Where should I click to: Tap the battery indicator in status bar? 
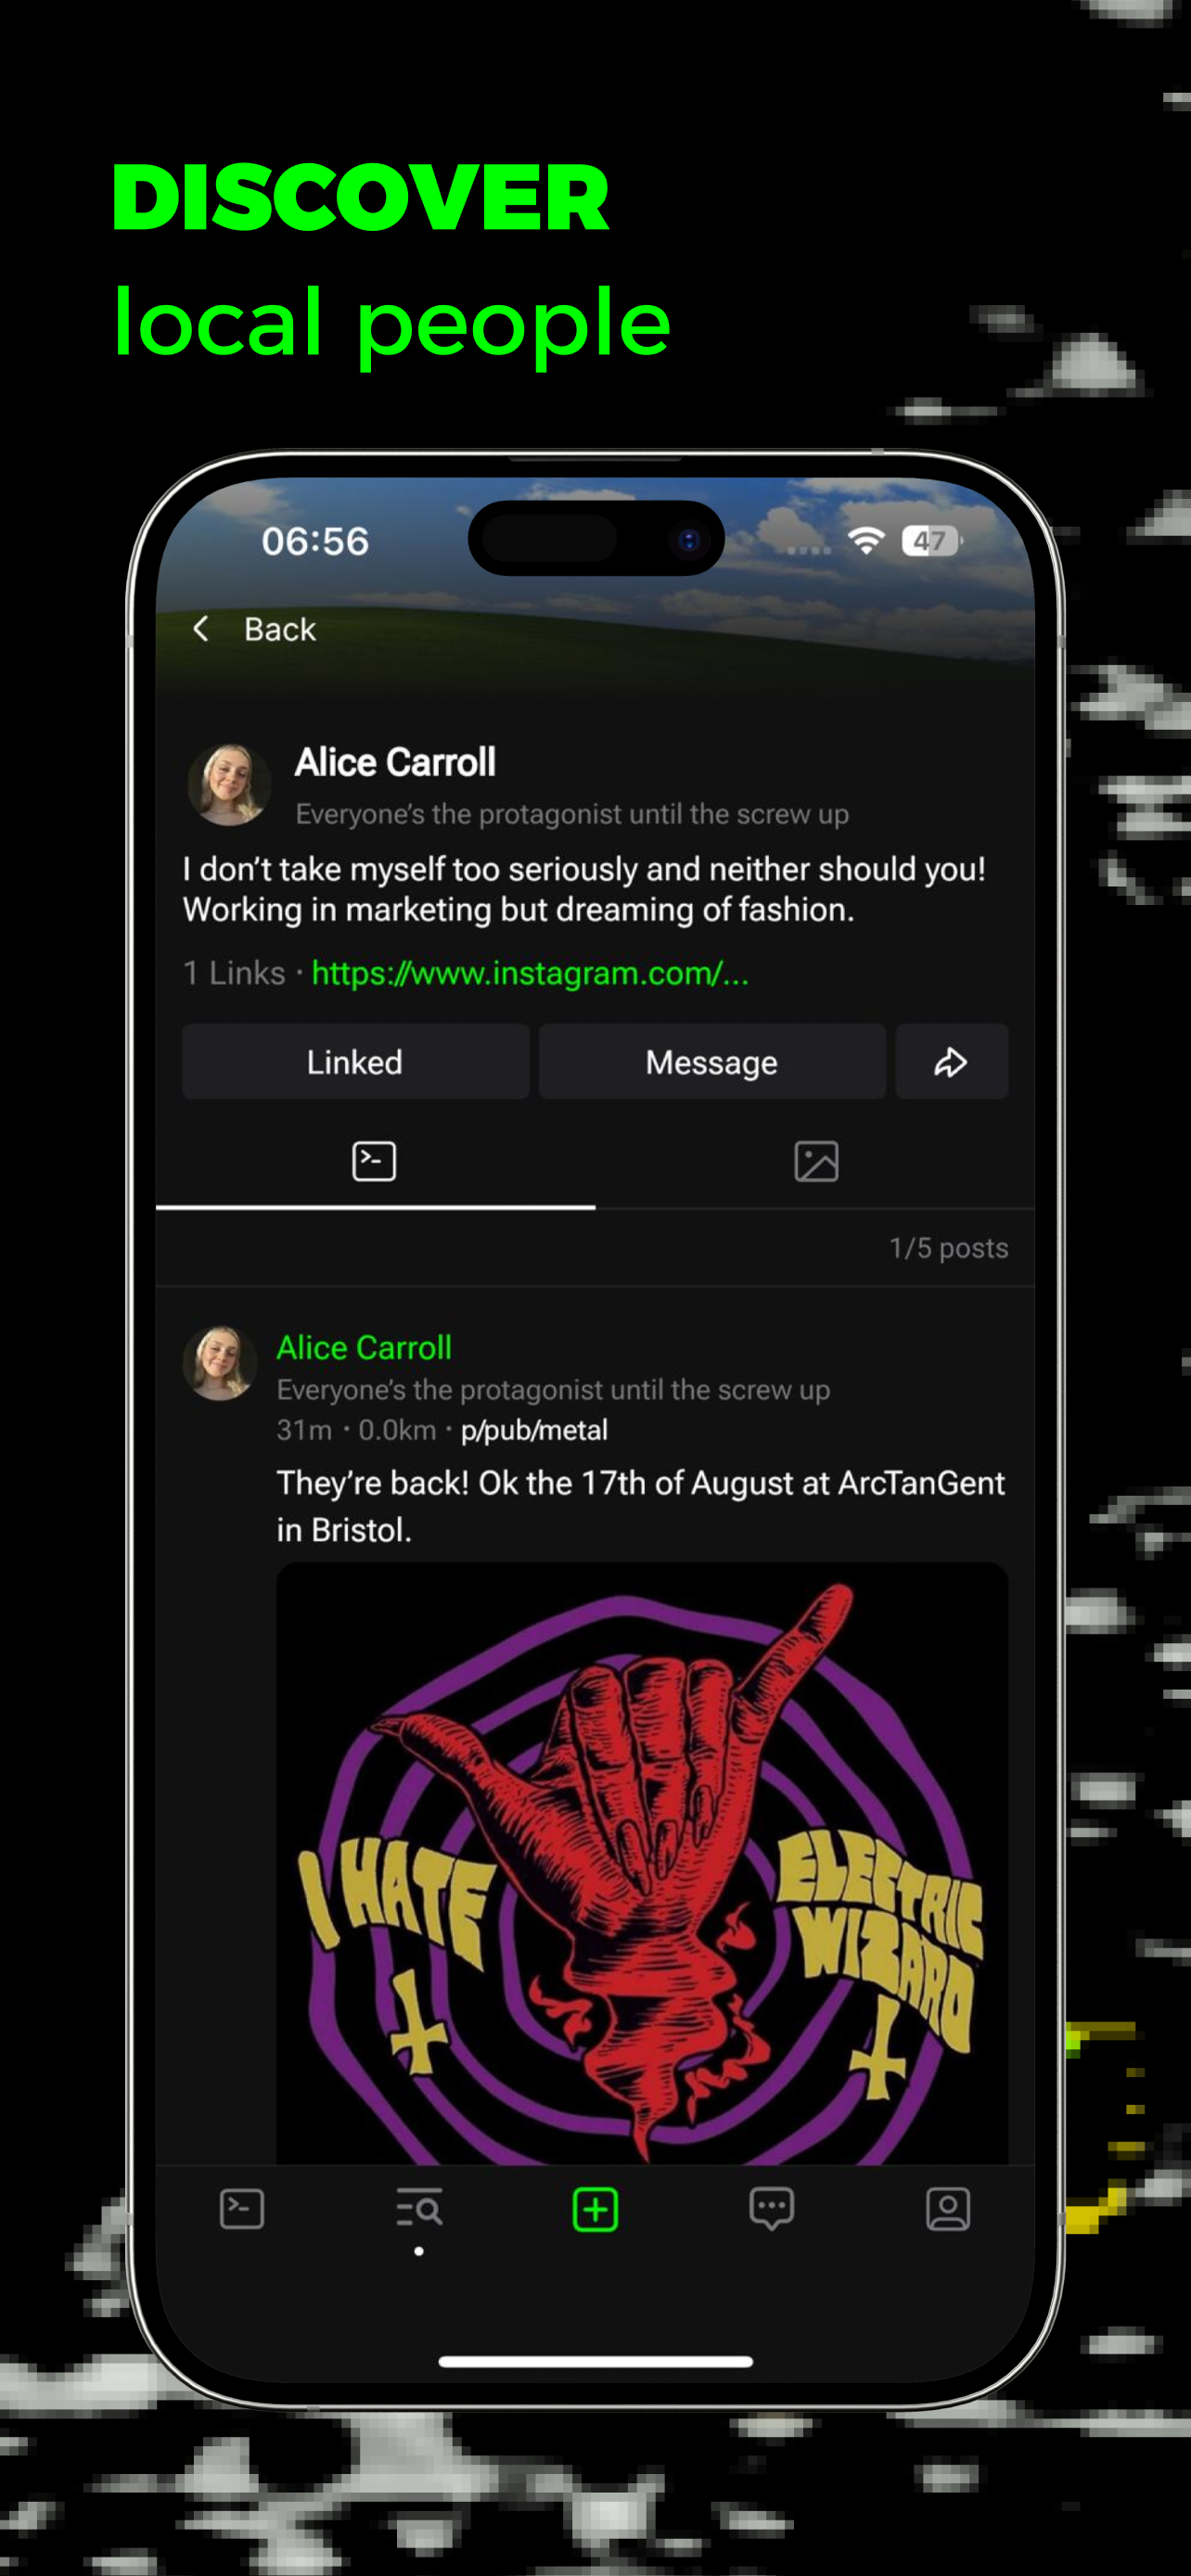click(931, 541)
